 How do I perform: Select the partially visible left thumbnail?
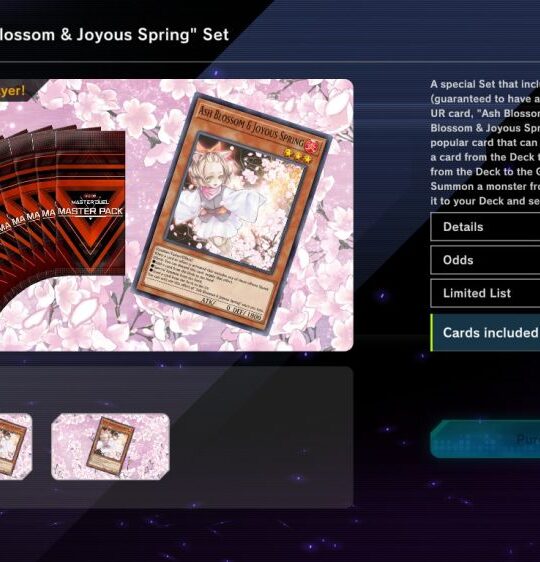[x=15, y=446]
